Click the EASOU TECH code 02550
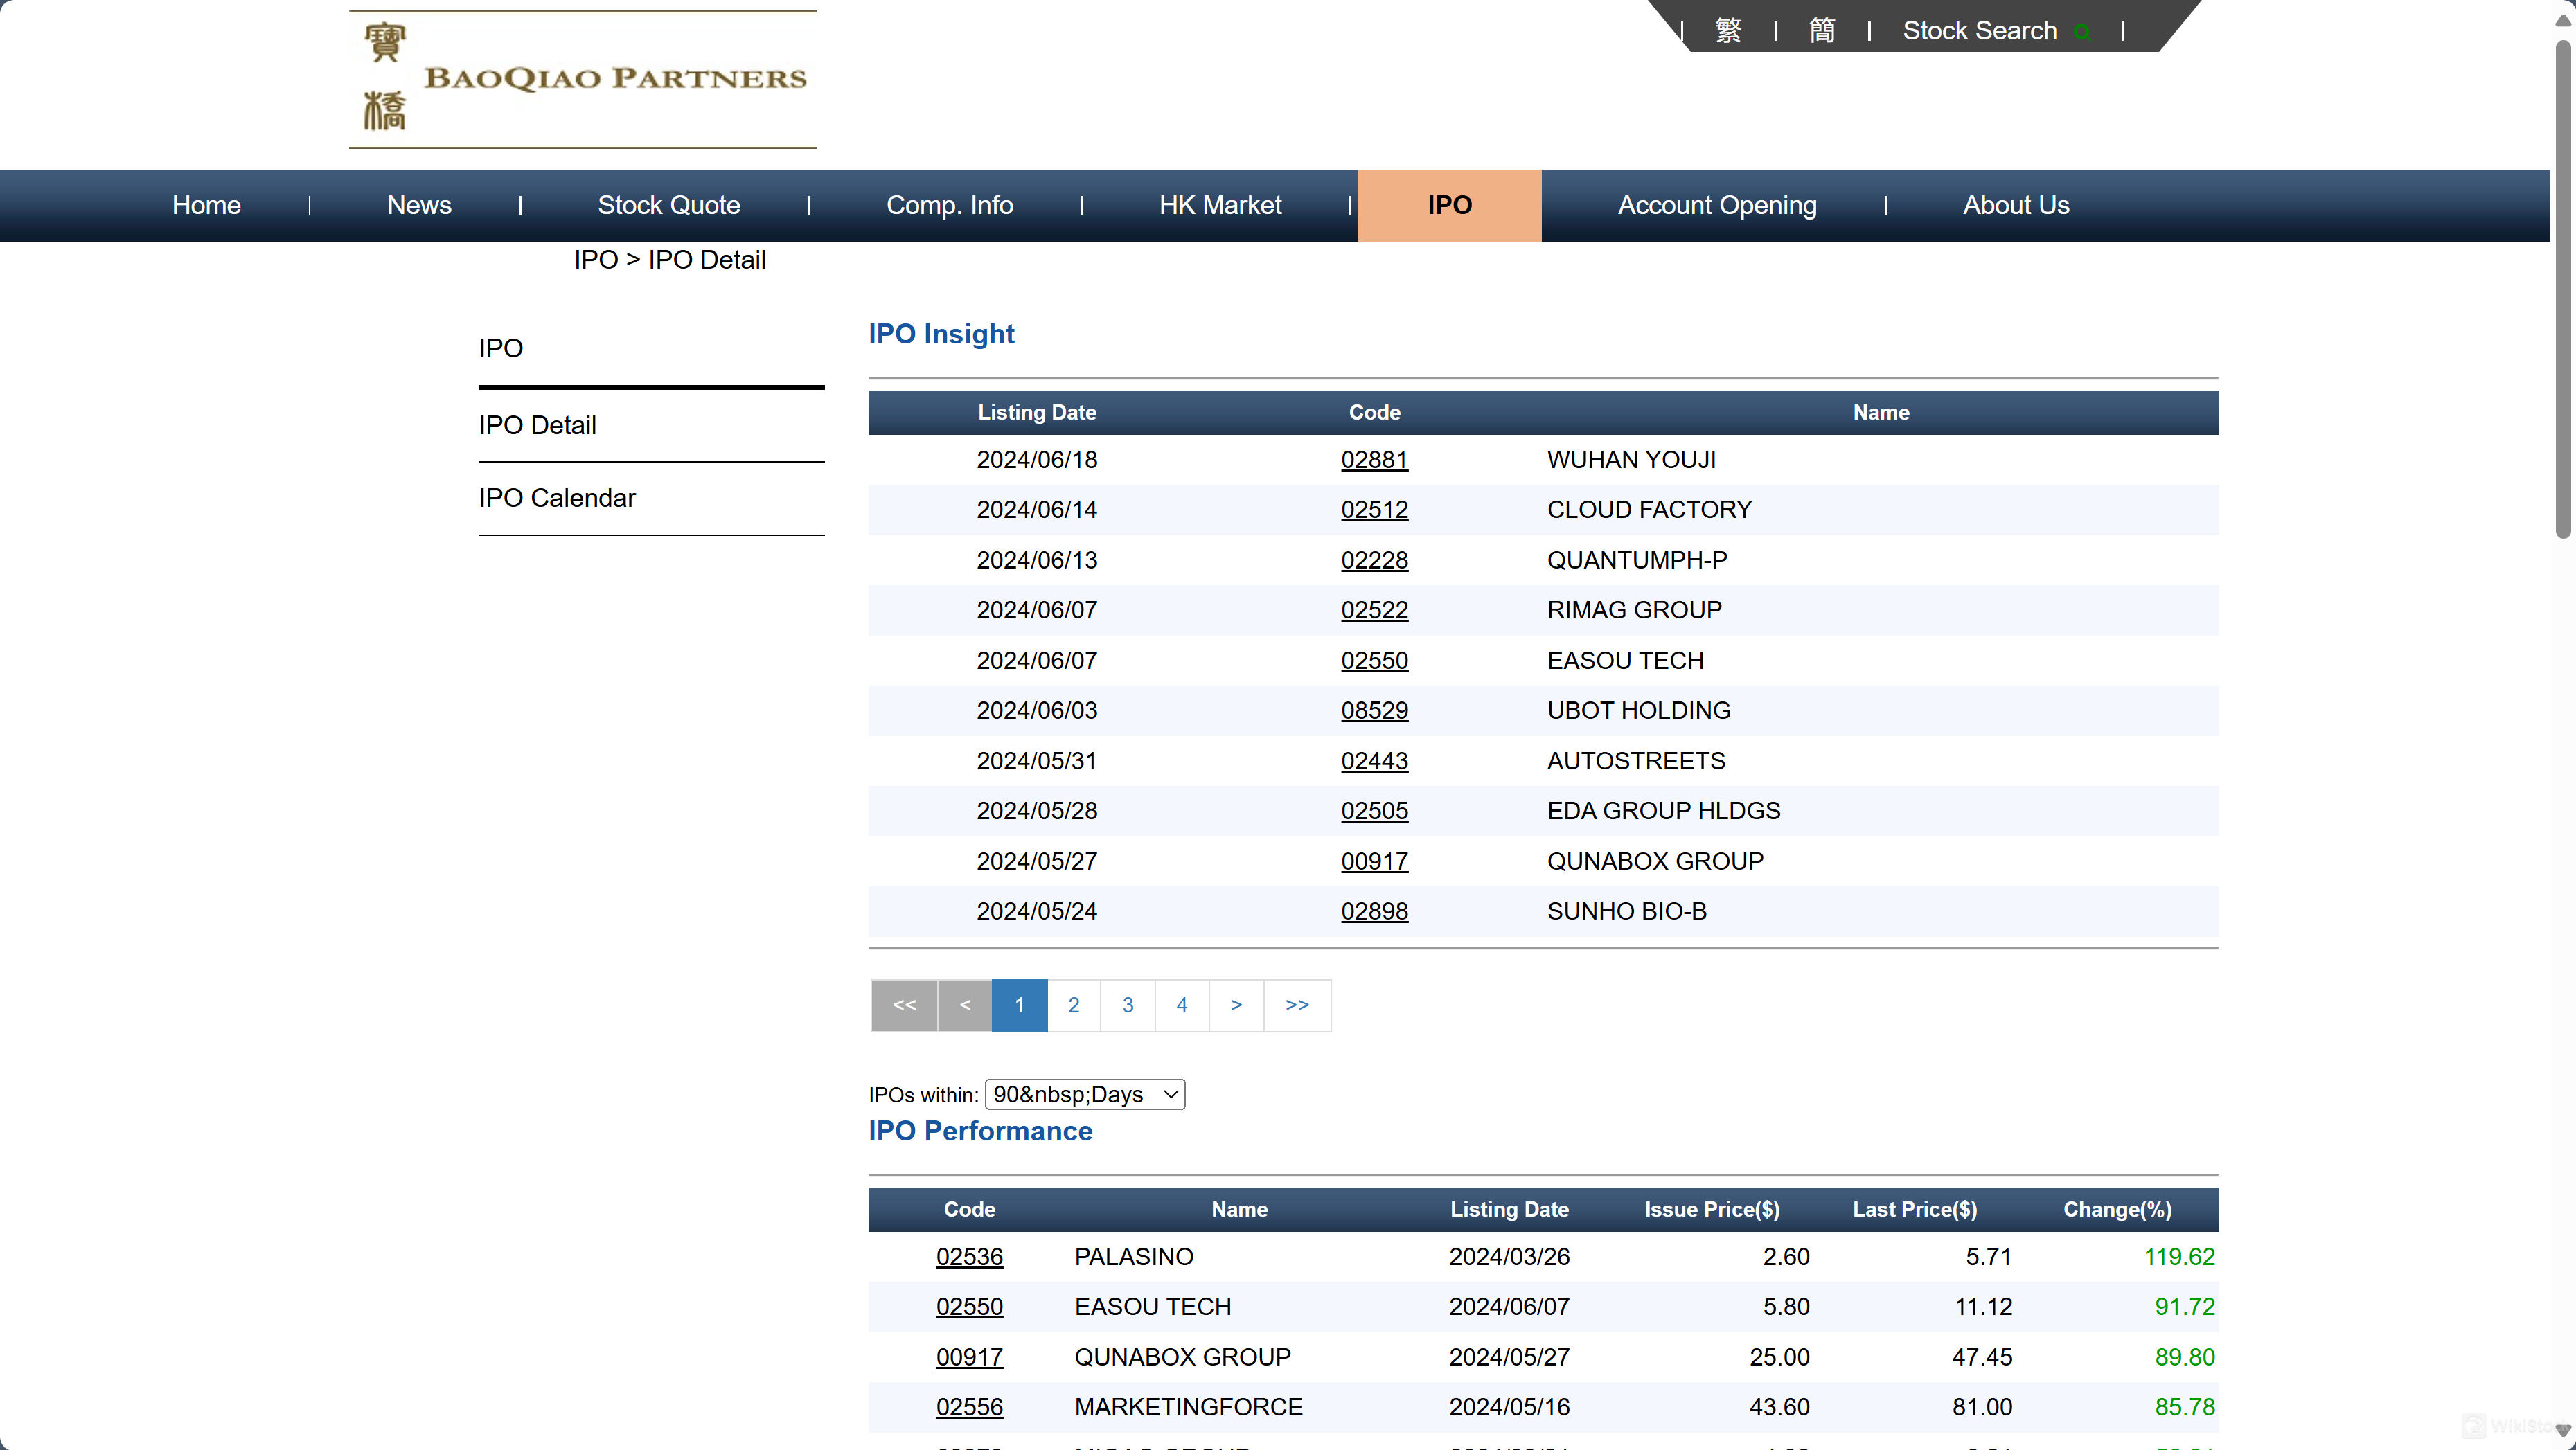This screenshot has height=1450, width=2576. 1375,660
